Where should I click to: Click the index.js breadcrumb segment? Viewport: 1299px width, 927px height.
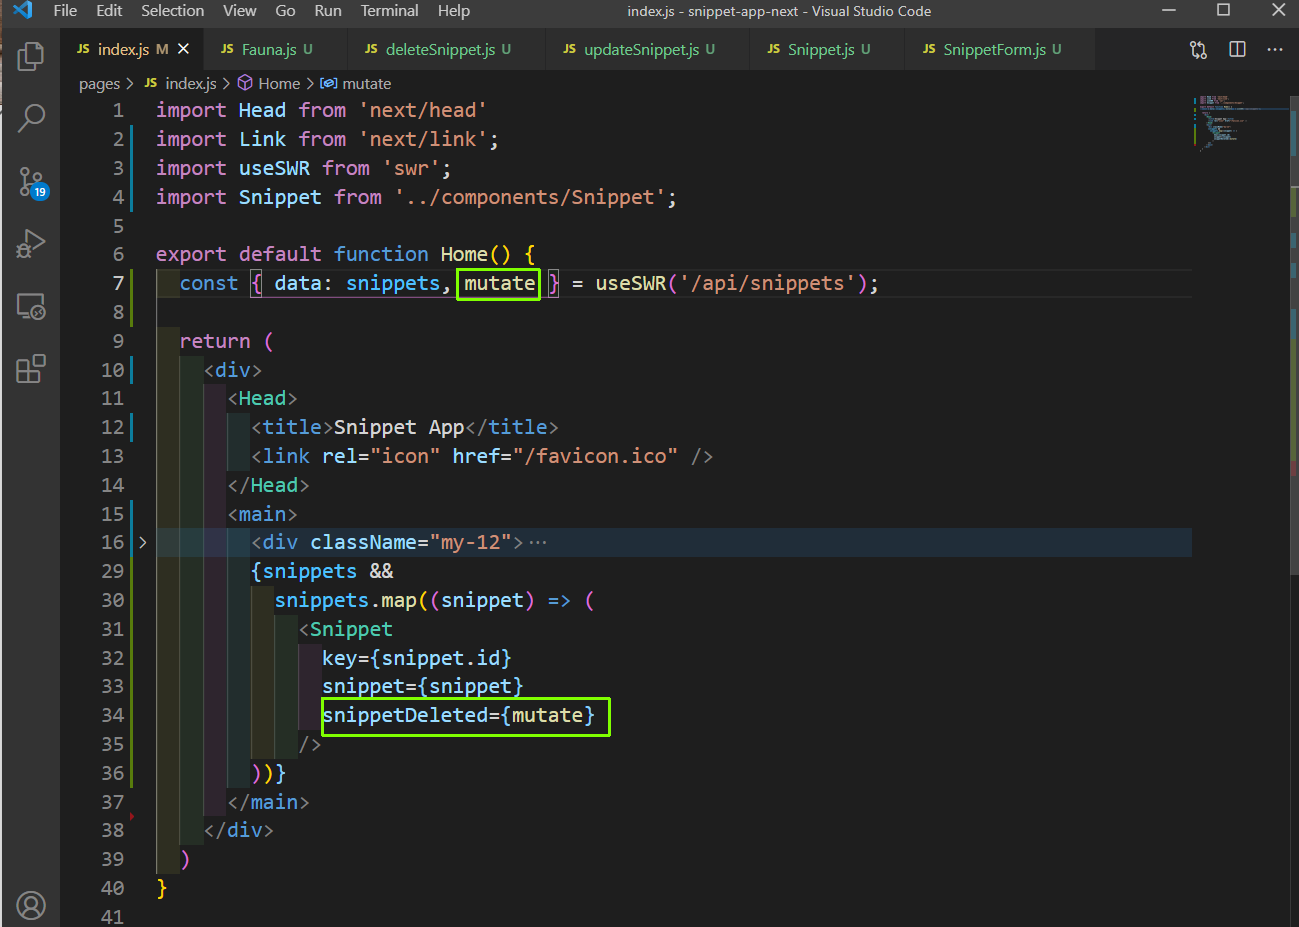tap(180, 84)
